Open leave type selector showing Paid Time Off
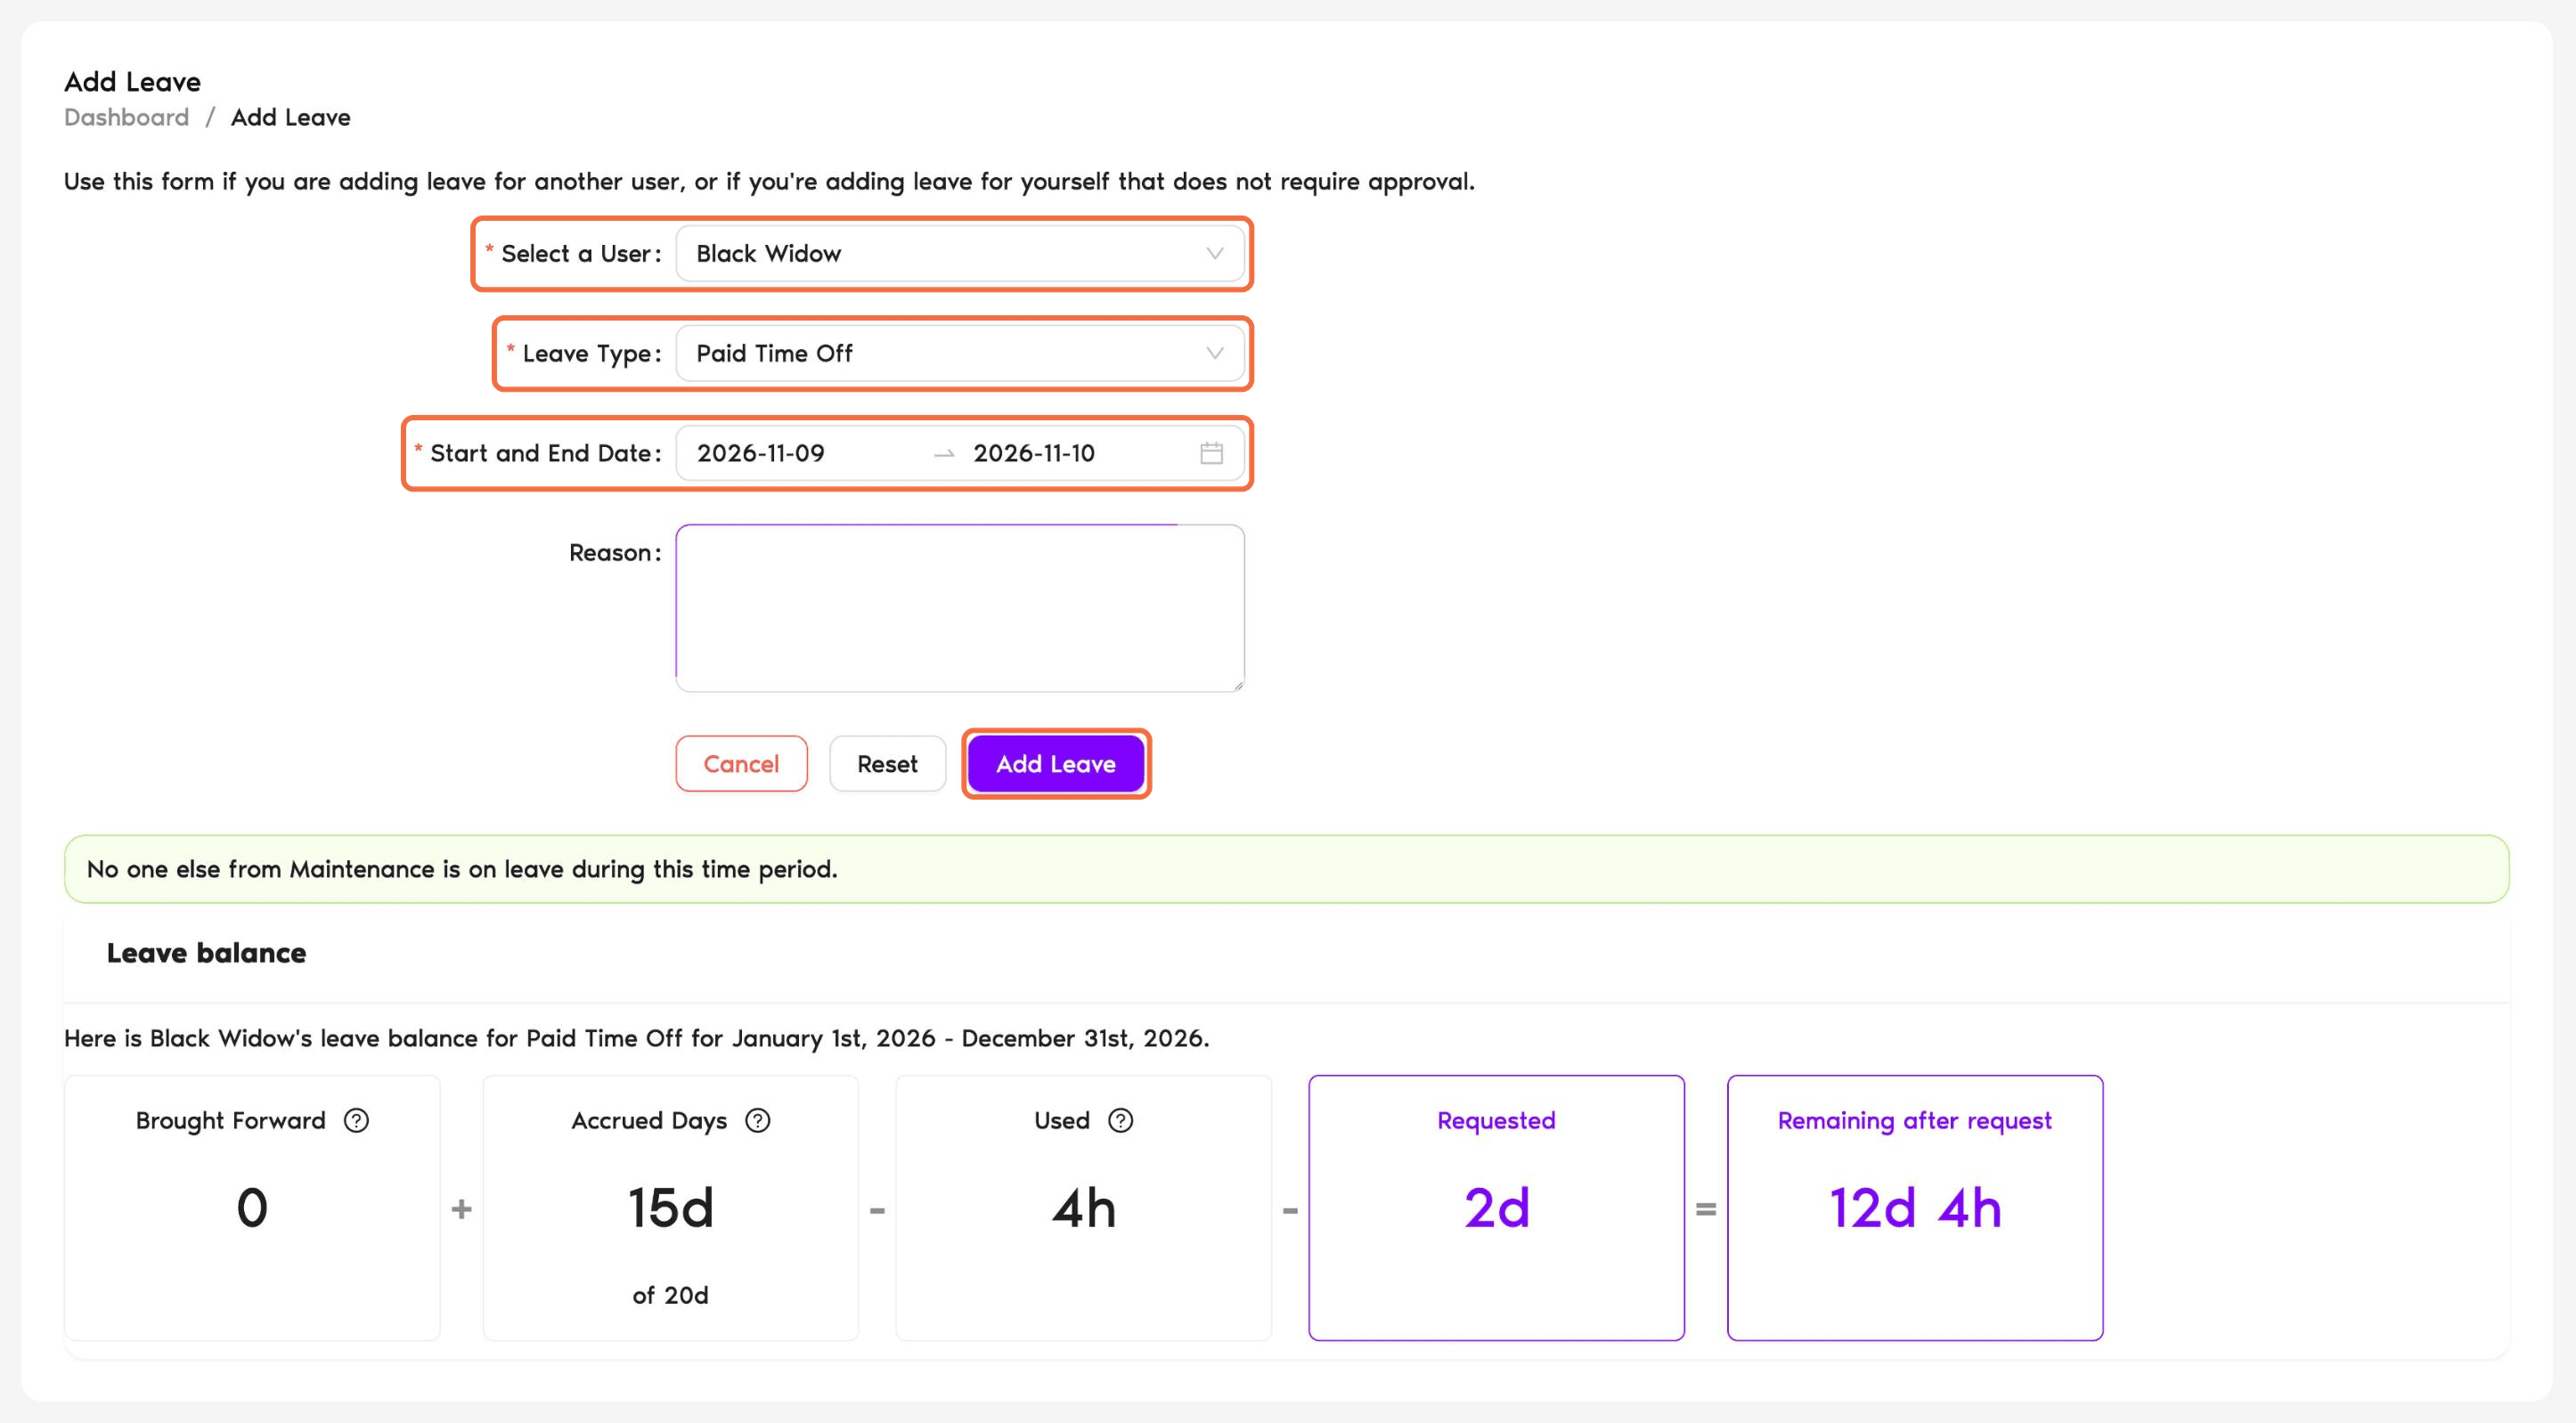The image size is (2576, 1423). [960, 354]
